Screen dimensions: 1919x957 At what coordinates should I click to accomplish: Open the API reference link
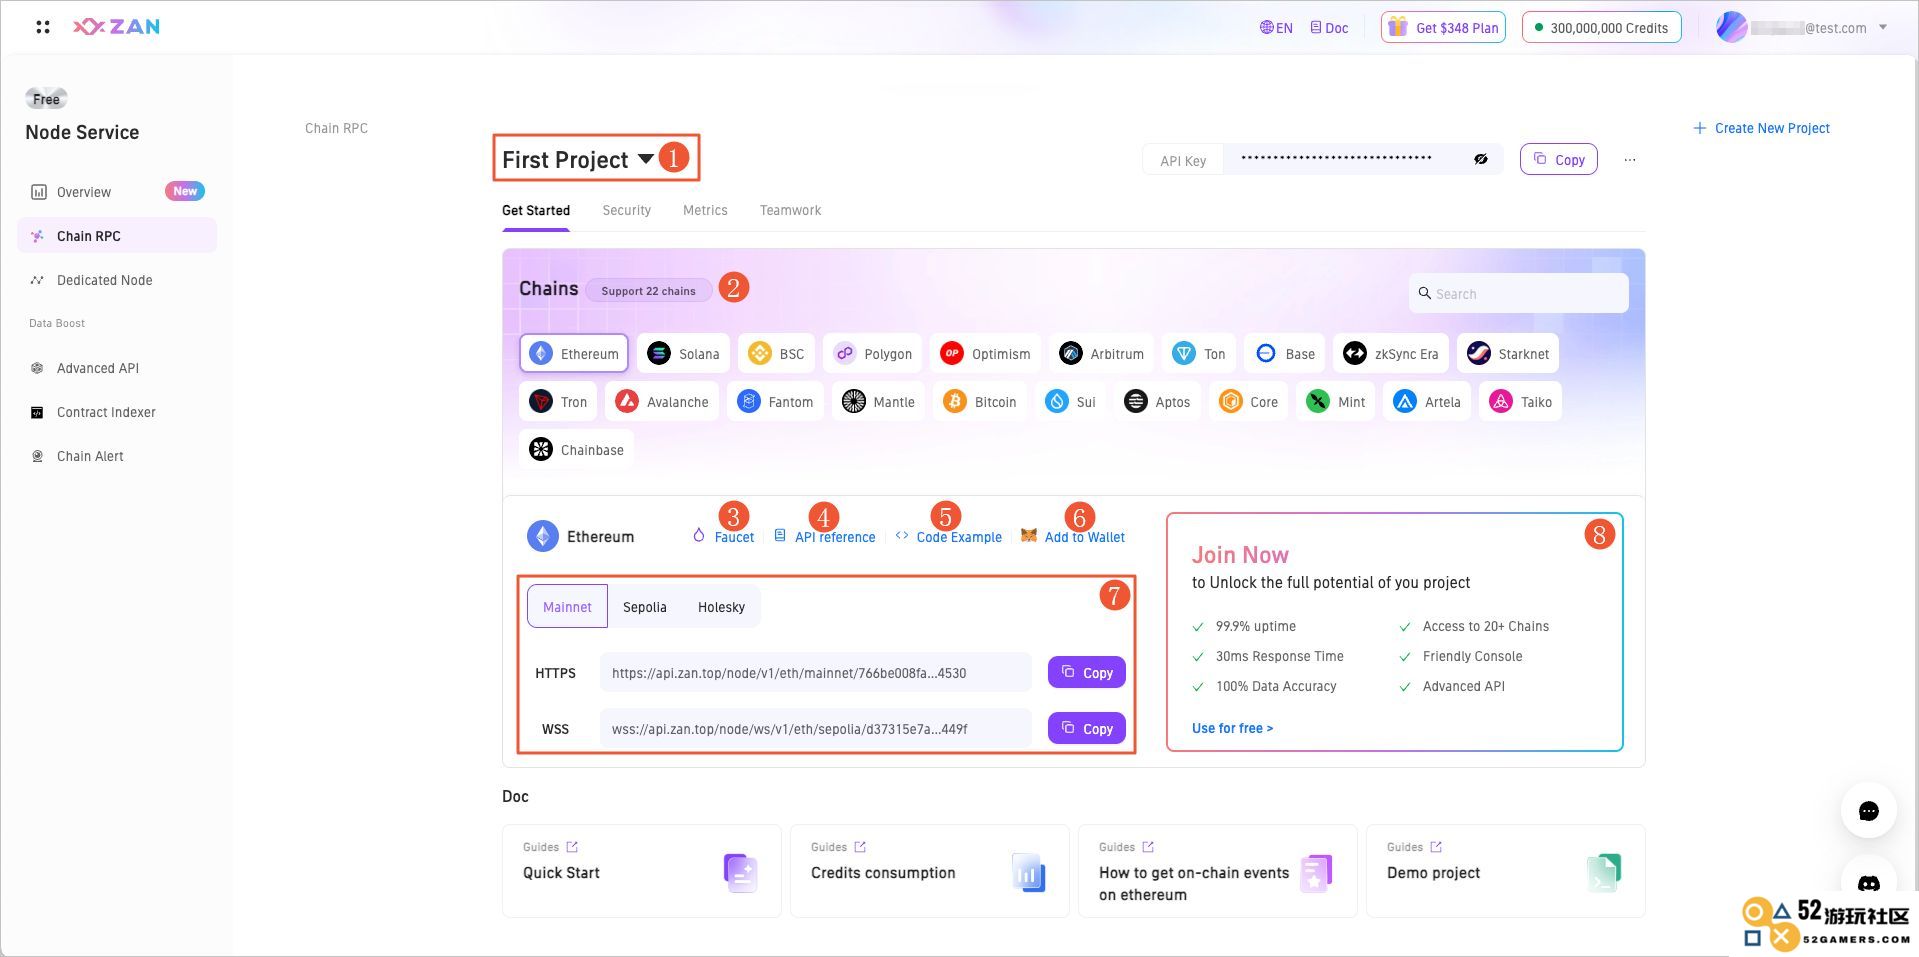[825, 537]
